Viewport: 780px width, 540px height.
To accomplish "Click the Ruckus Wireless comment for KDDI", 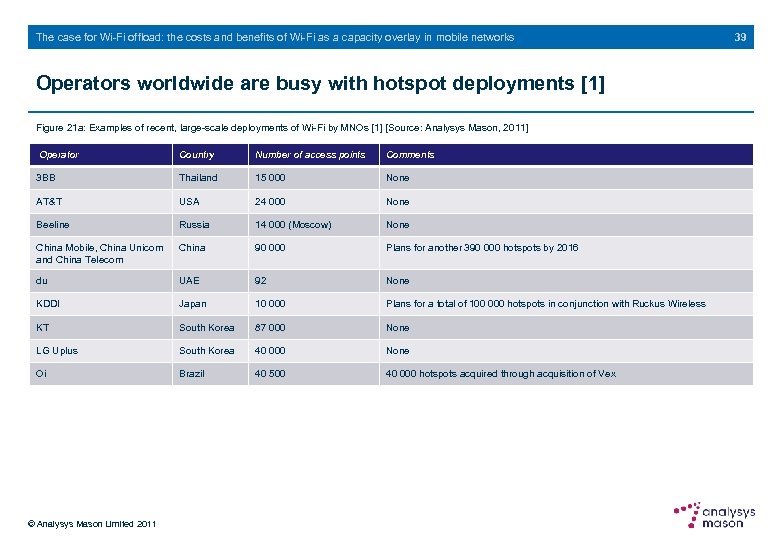I will coord(546,304).
